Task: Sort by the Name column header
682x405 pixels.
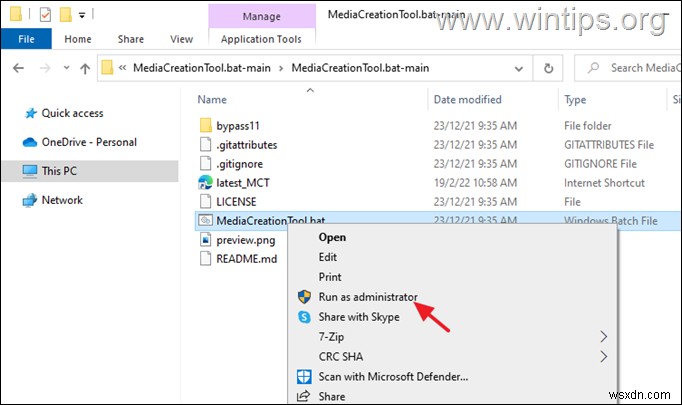Action: point(212,100)
